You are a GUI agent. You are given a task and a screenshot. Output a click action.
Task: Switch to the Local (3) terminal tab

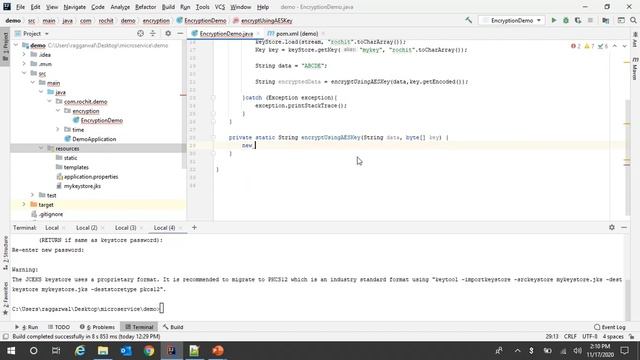click(125, 227)
